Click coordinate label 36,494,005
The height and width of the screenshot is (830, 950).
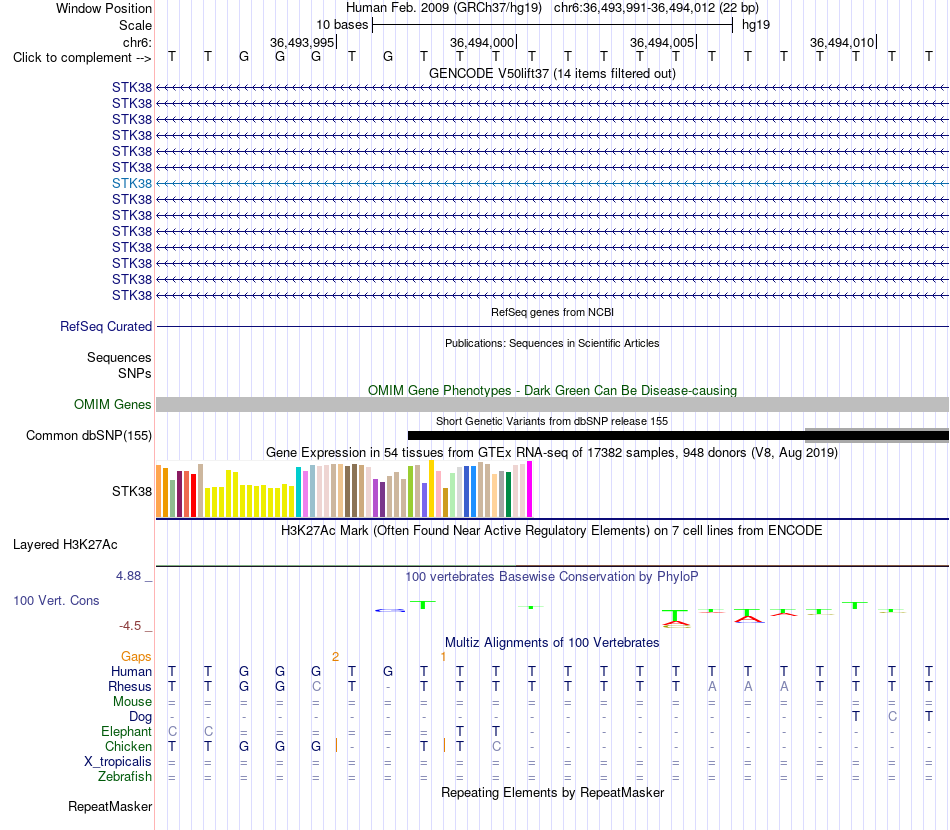click(x=662, y=42)
